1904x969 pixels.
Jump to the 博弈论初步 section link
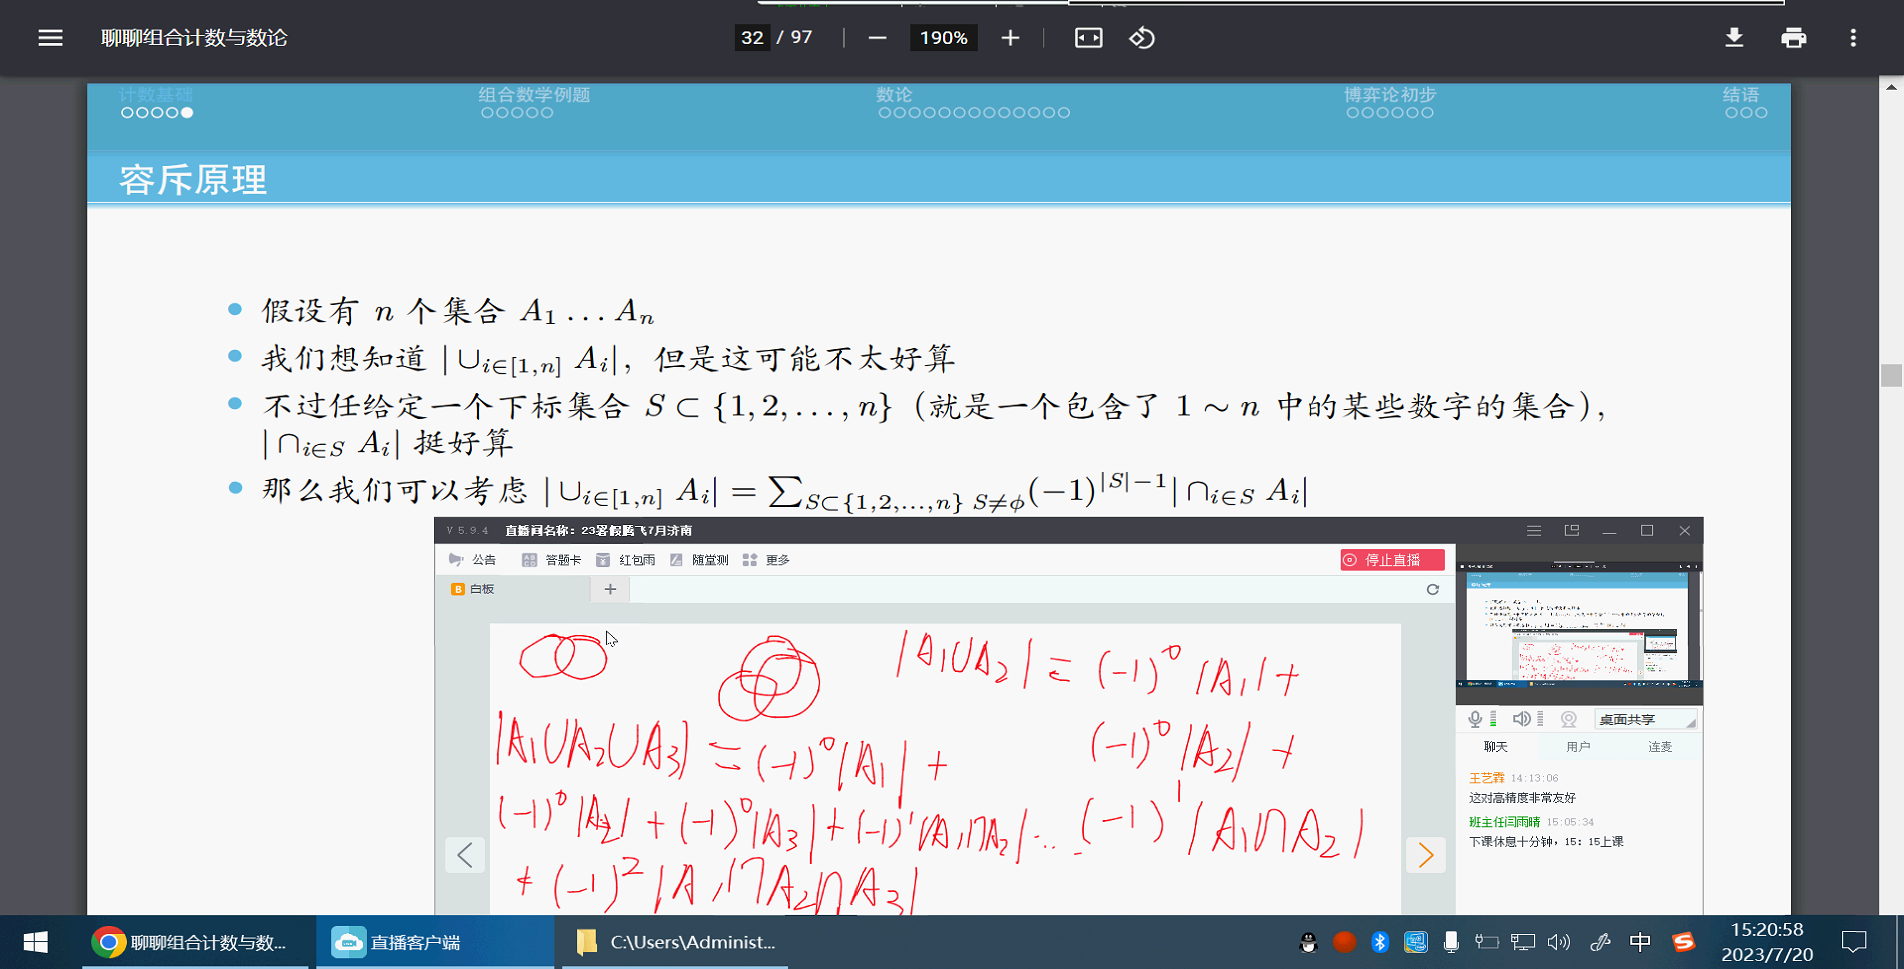click(1390, 94)
